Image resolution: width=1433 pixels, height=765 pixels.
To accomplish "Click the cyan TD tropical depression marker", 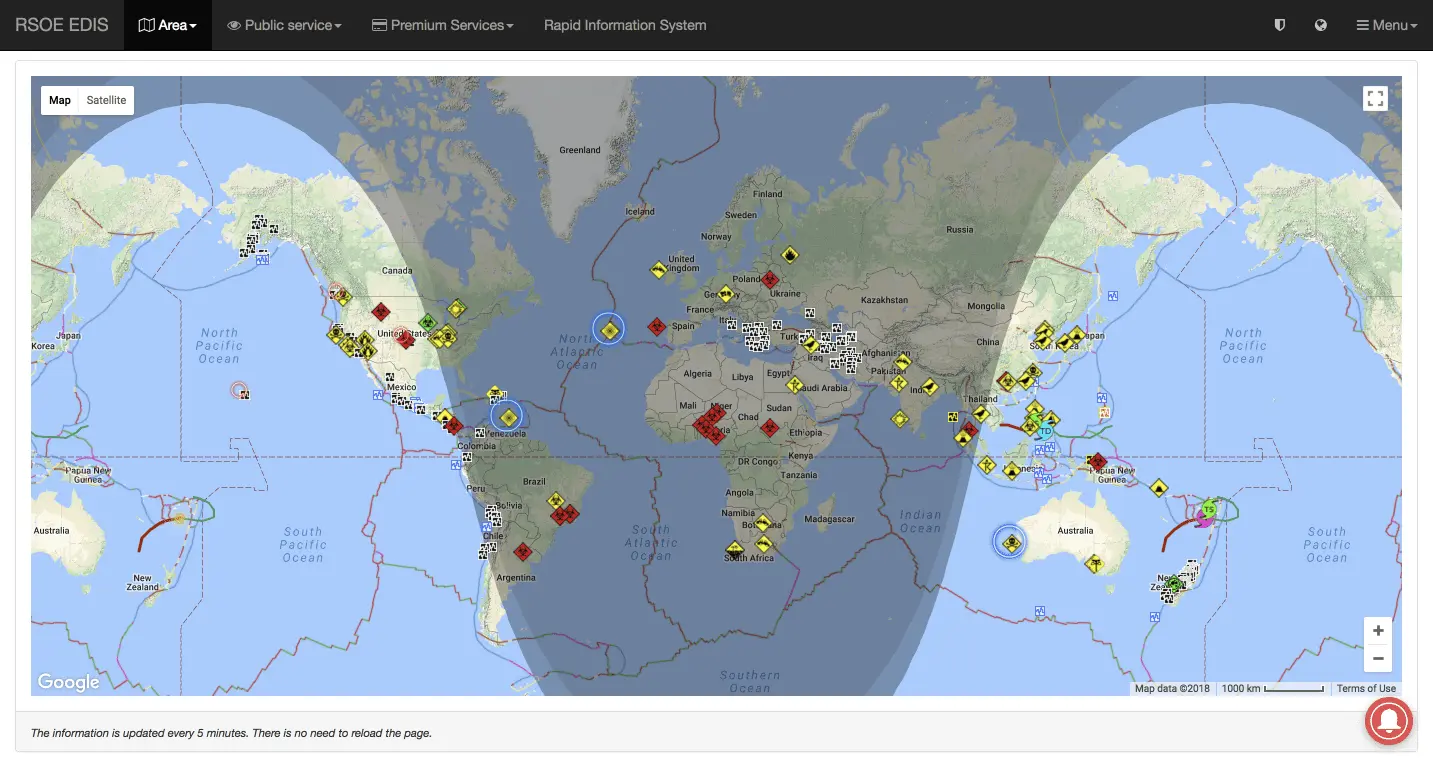I will [1045, 431].
